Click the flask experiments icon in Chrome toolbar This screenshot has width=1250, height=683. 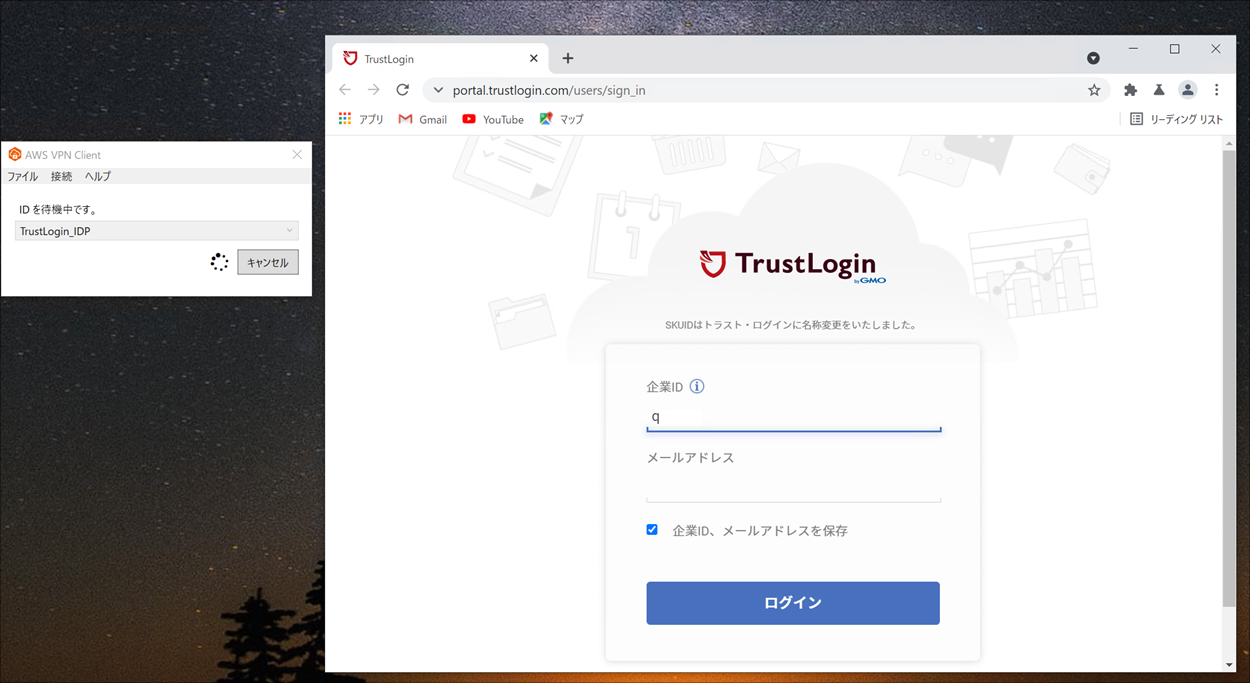pyautogui.click(x=1159, y=90)
